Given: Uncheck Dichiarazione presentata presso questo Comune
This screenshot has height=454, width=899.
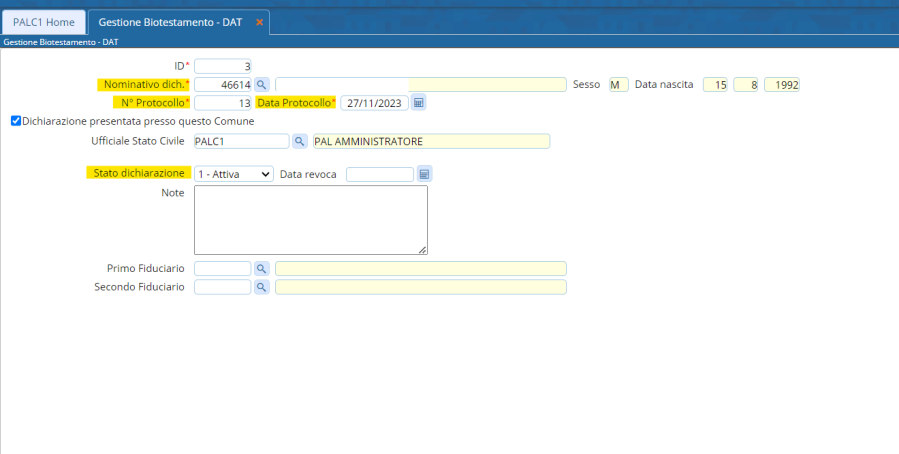Looking at the screenshot, I should (x=15, y=121).
